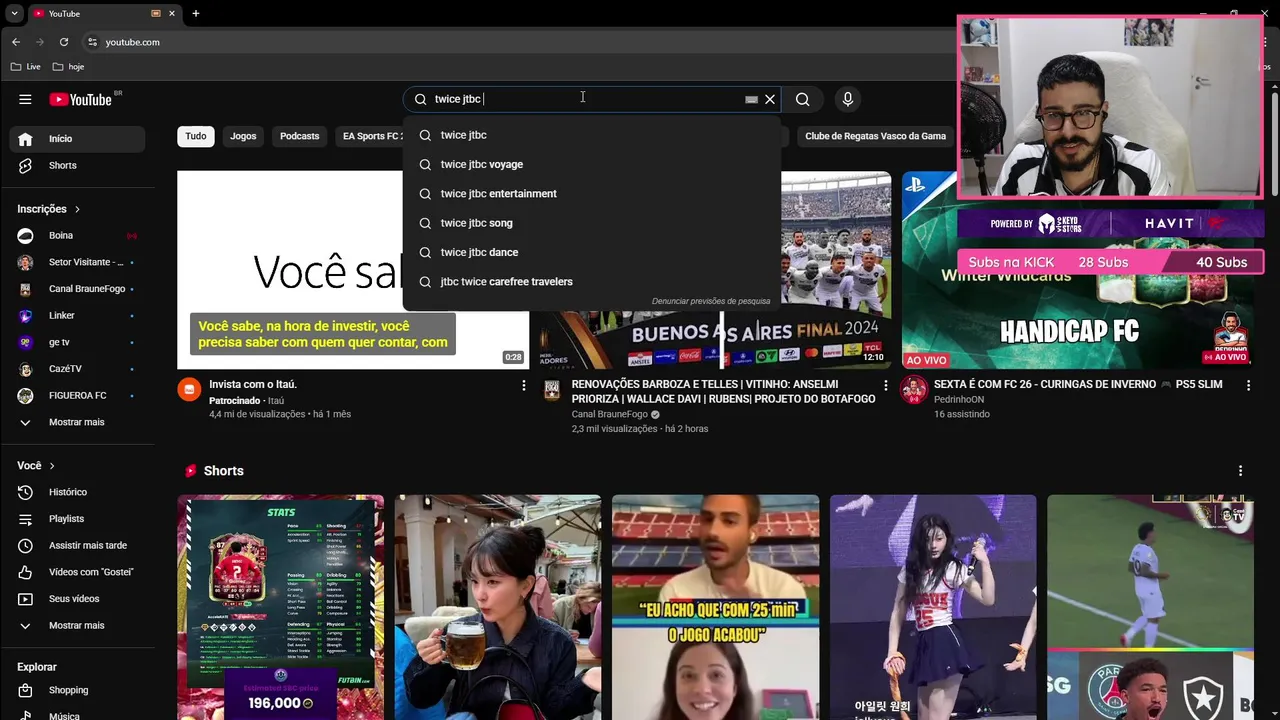The width and height of the screenshot is (1280, 720).
Task: Start voice search with microphone icon
Action: point(847,99)
